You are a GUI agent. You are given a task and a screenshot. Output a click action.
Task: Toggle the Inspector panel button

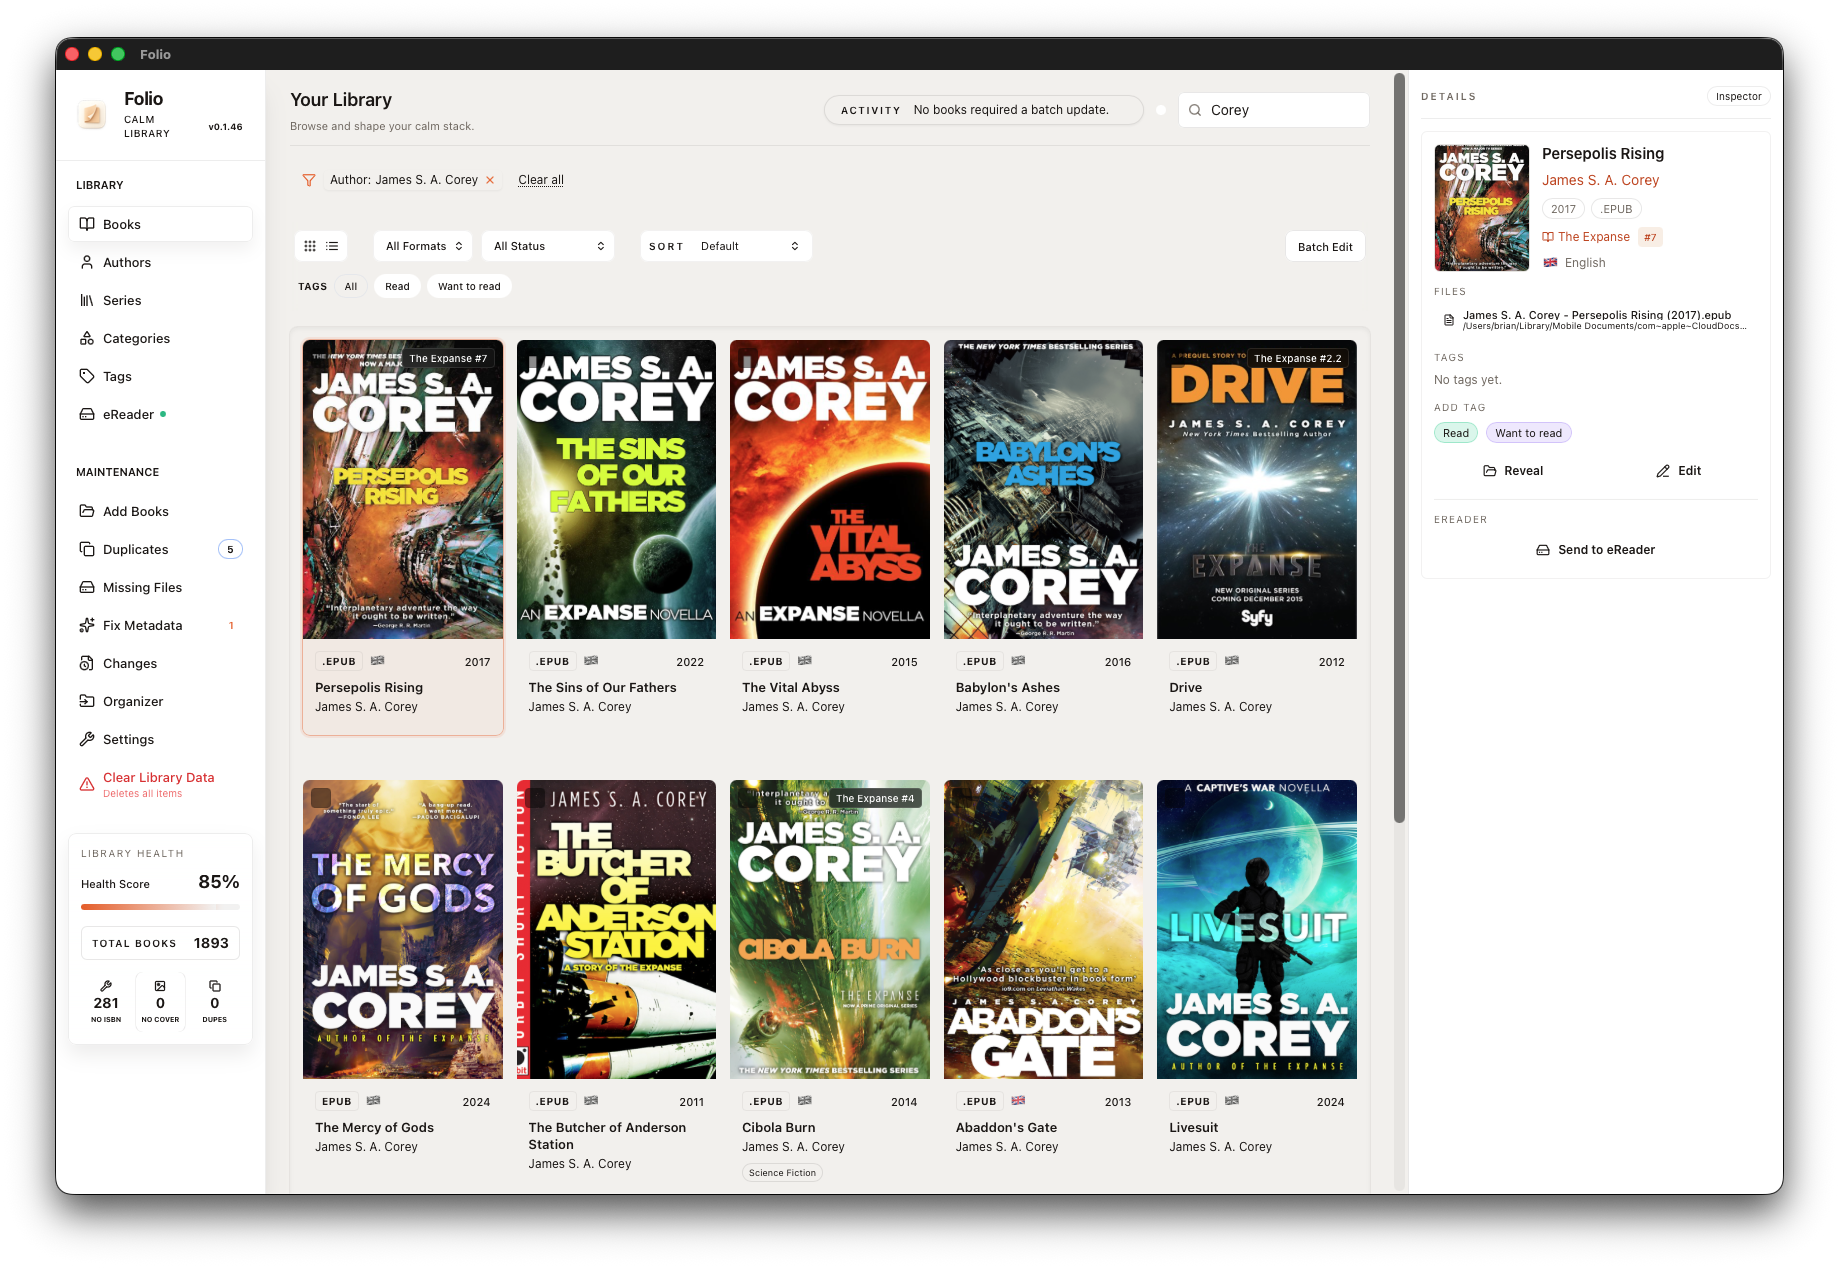tap(1738, 97)
